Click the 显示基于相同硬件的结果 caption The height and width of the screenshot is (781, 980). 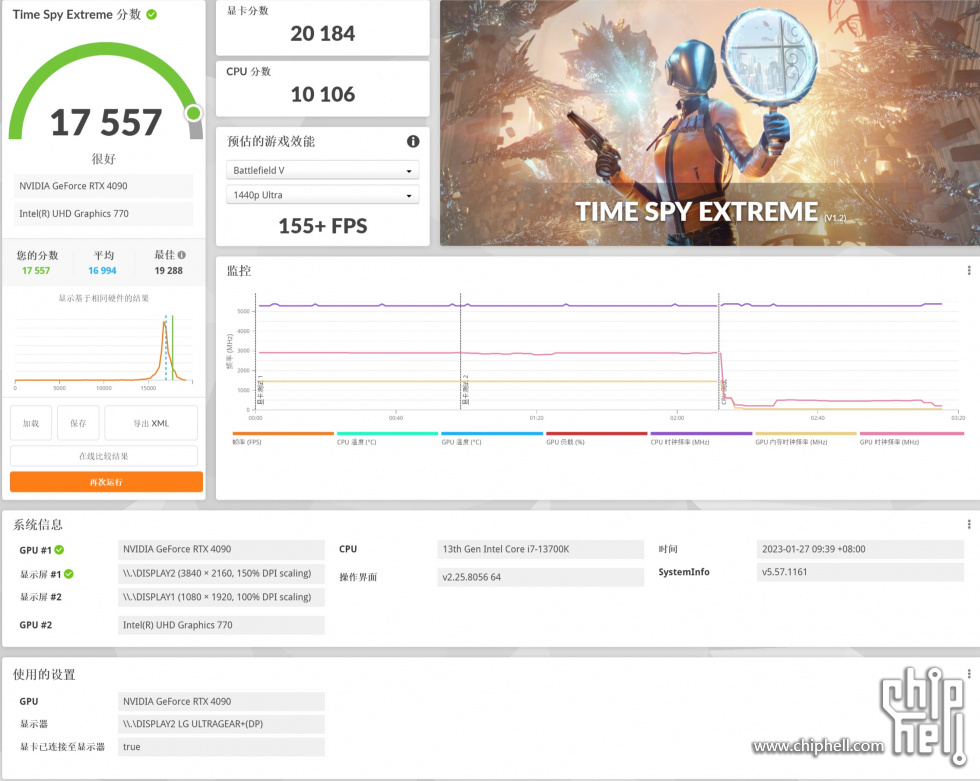coord(104,298)
